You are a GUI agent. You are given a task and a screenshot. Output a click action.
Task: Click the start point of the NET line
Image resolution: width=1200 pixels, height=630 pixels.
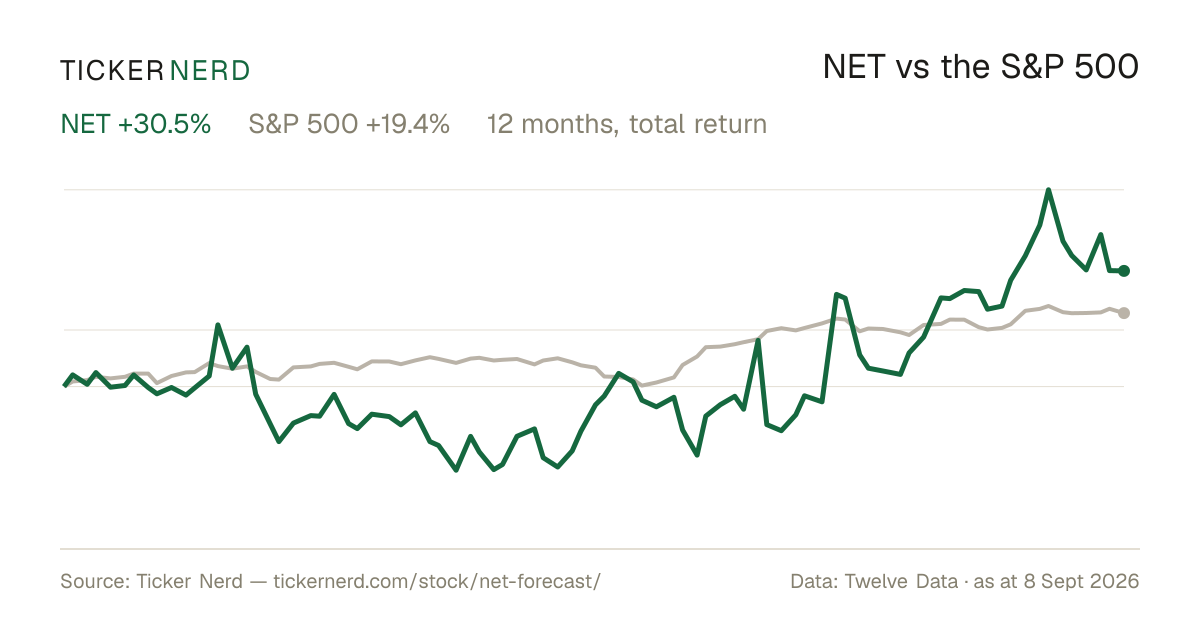click(x=65, y=385)
